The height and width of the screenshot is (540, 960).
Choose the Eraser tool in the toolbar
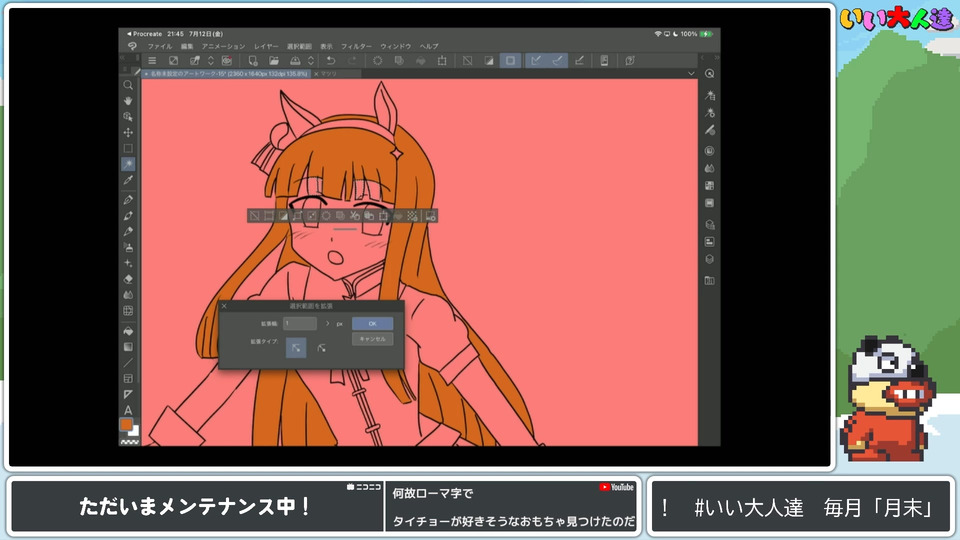128,279
